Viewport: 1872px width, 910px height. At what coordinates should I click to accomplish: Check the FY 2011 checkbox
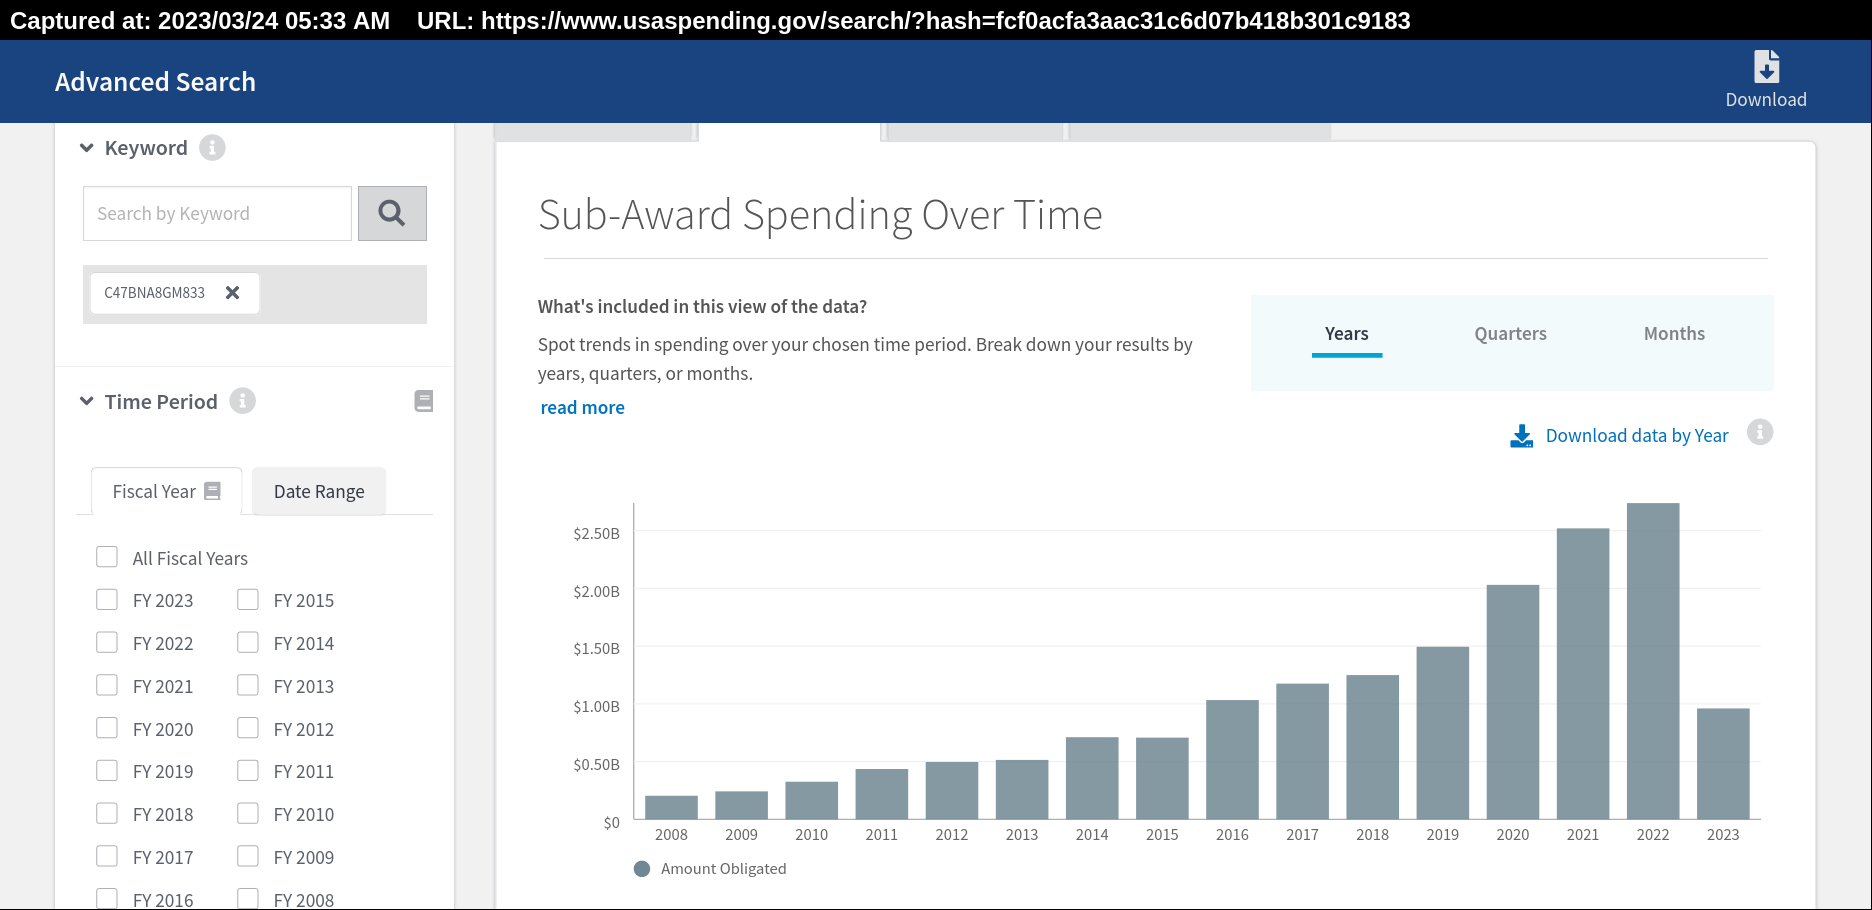[x=248, y=770]
